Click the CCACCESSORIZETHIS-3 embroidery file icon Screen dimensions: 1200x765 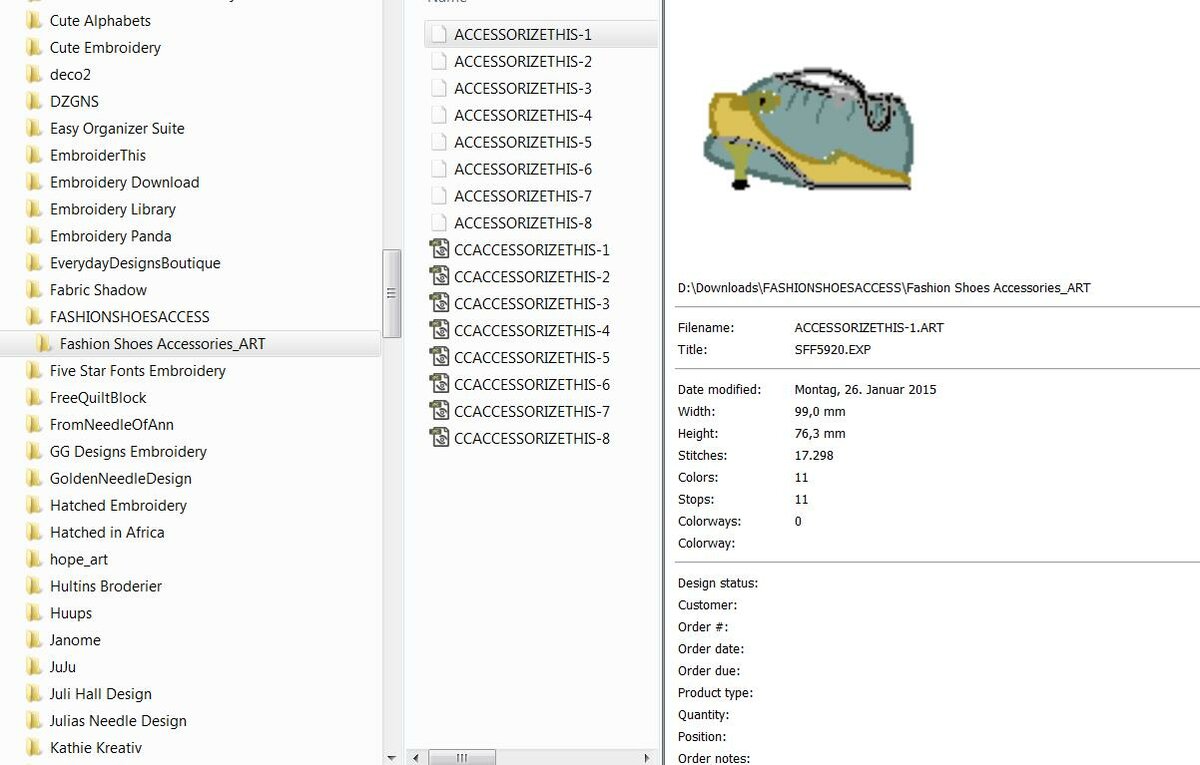click(438, 304)
